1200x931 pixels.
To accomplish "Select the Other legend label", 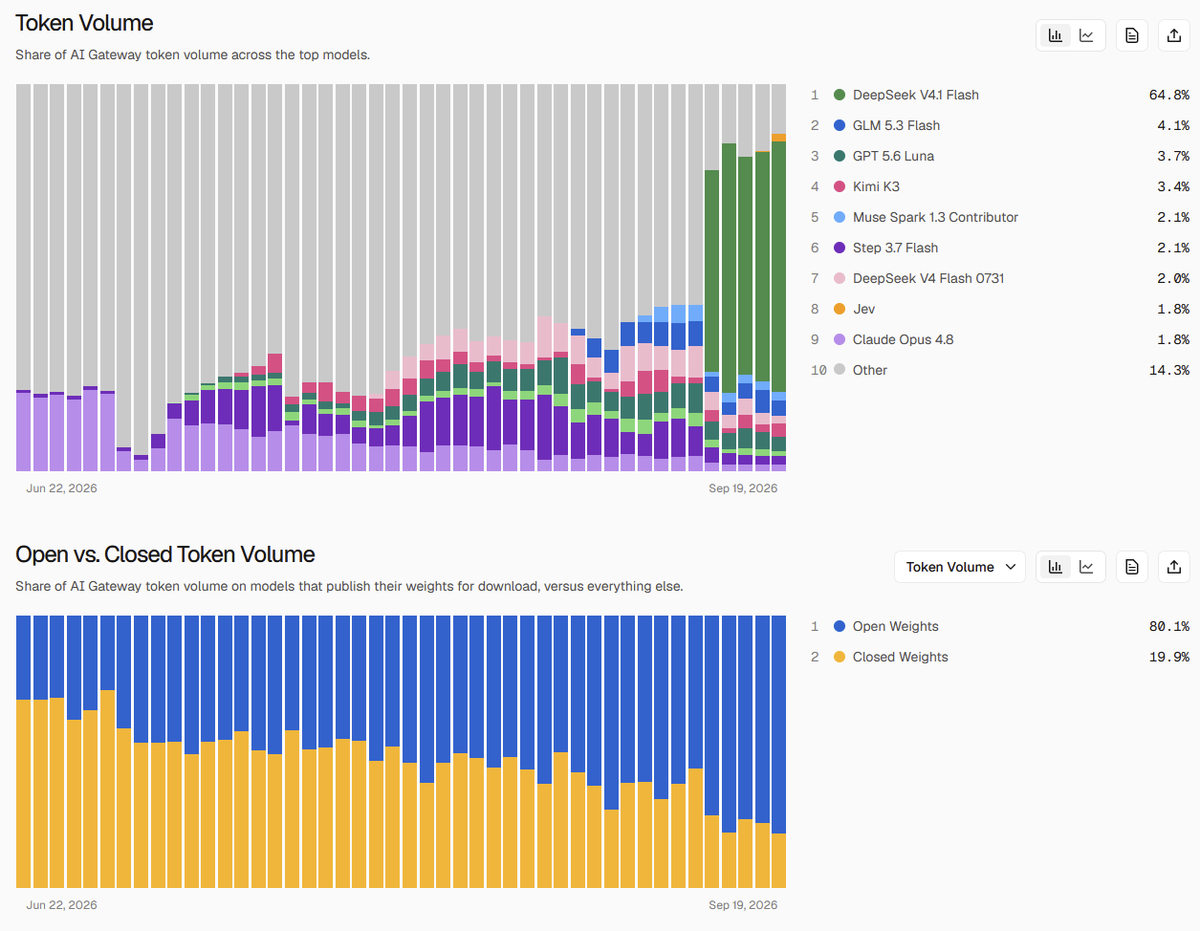I will pos(870,370).
